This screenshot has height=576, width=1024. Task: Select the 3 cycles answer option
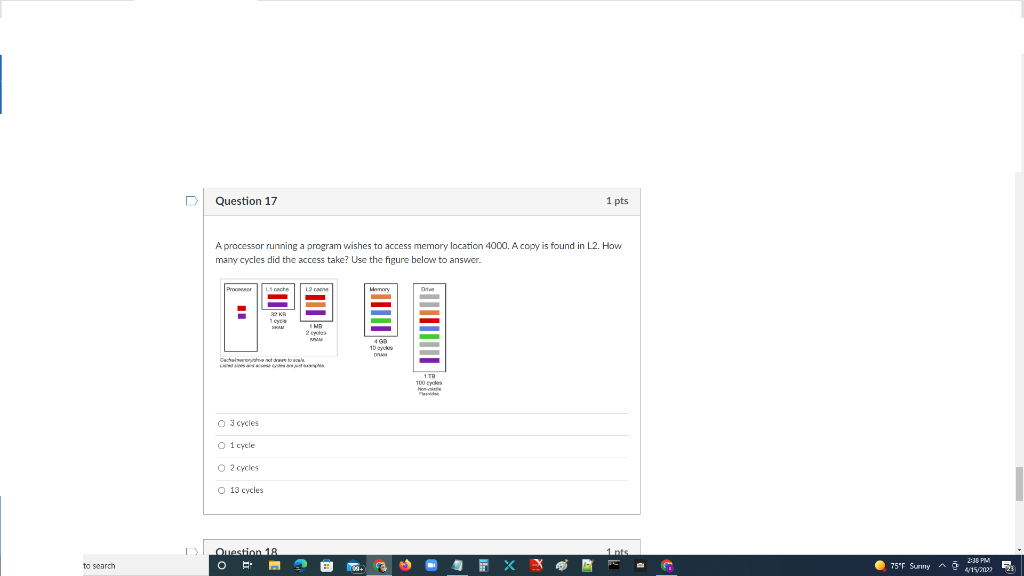tap(221, 423)
